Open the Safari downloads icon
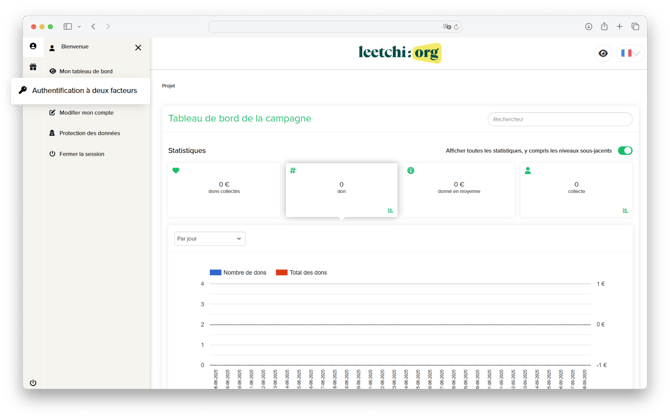Screen dimensions: 670x420 588,26
